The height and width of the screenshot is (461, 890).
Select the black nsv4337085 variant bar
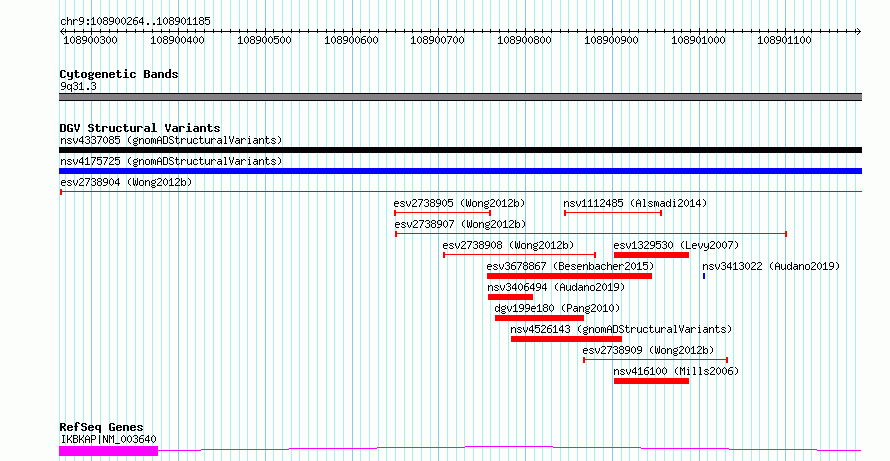[460, 150]
